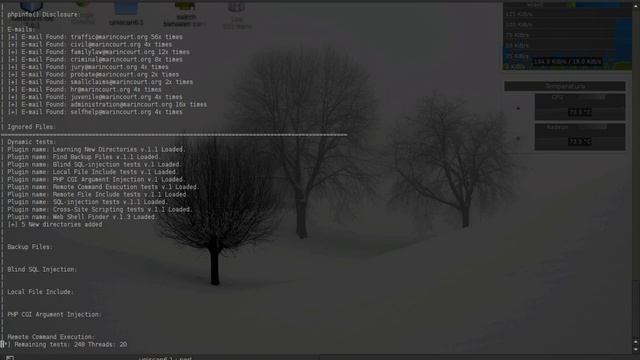
Task: Click the "Dynamic tests:" heading
Action: click(31, 142)
